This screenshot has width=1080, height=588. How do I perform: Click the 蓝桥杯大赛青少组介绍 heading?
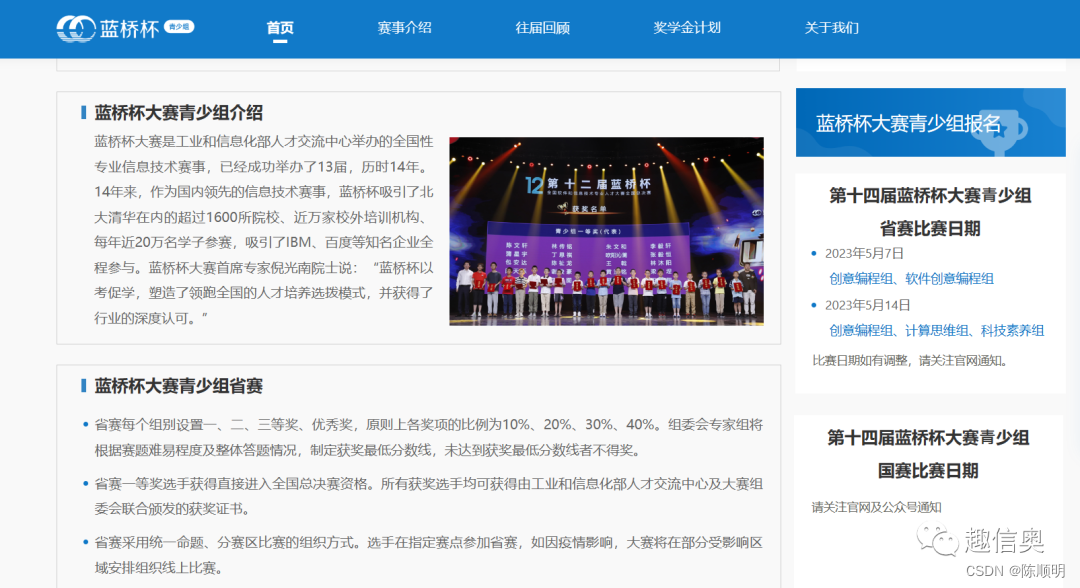click(x=178, y=112)
